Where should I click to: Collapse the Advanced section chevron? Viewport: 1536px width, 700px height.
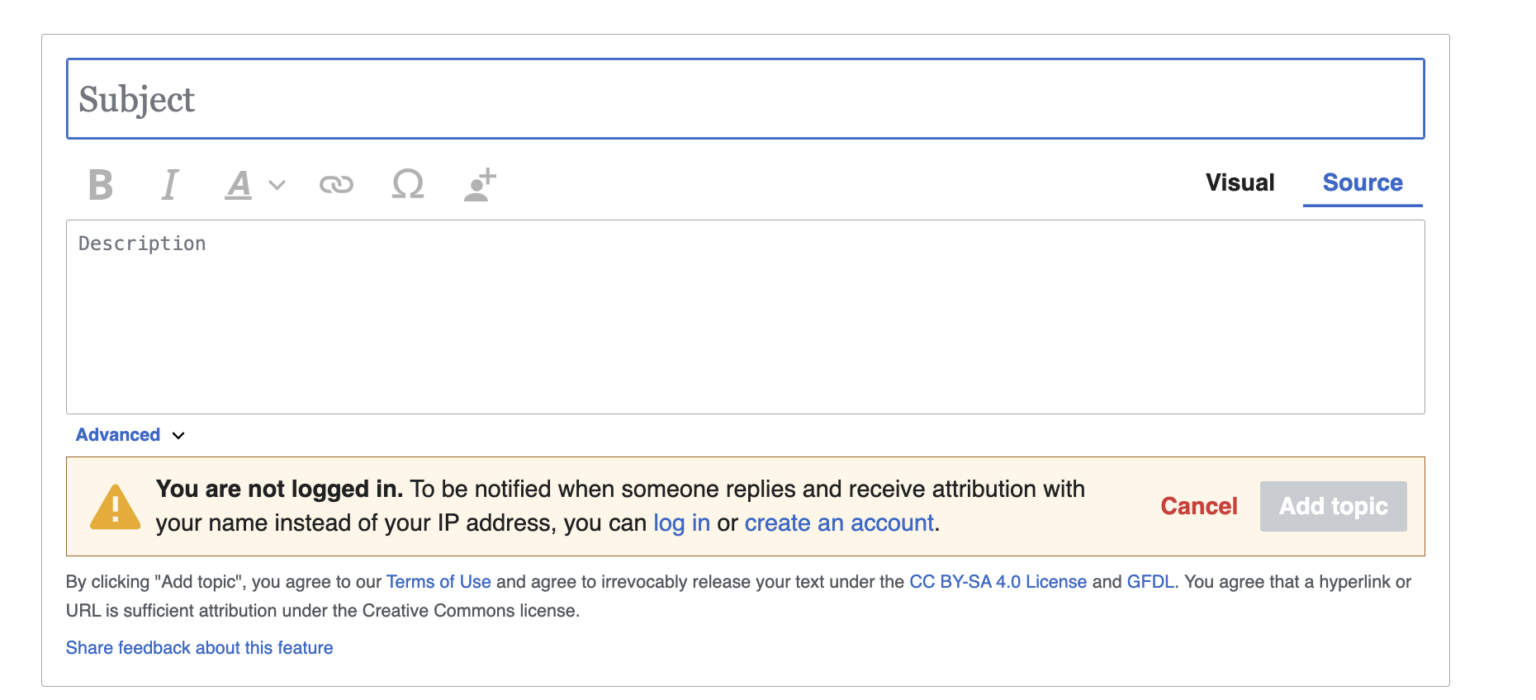pyautogui.click(x=177, y=435)
